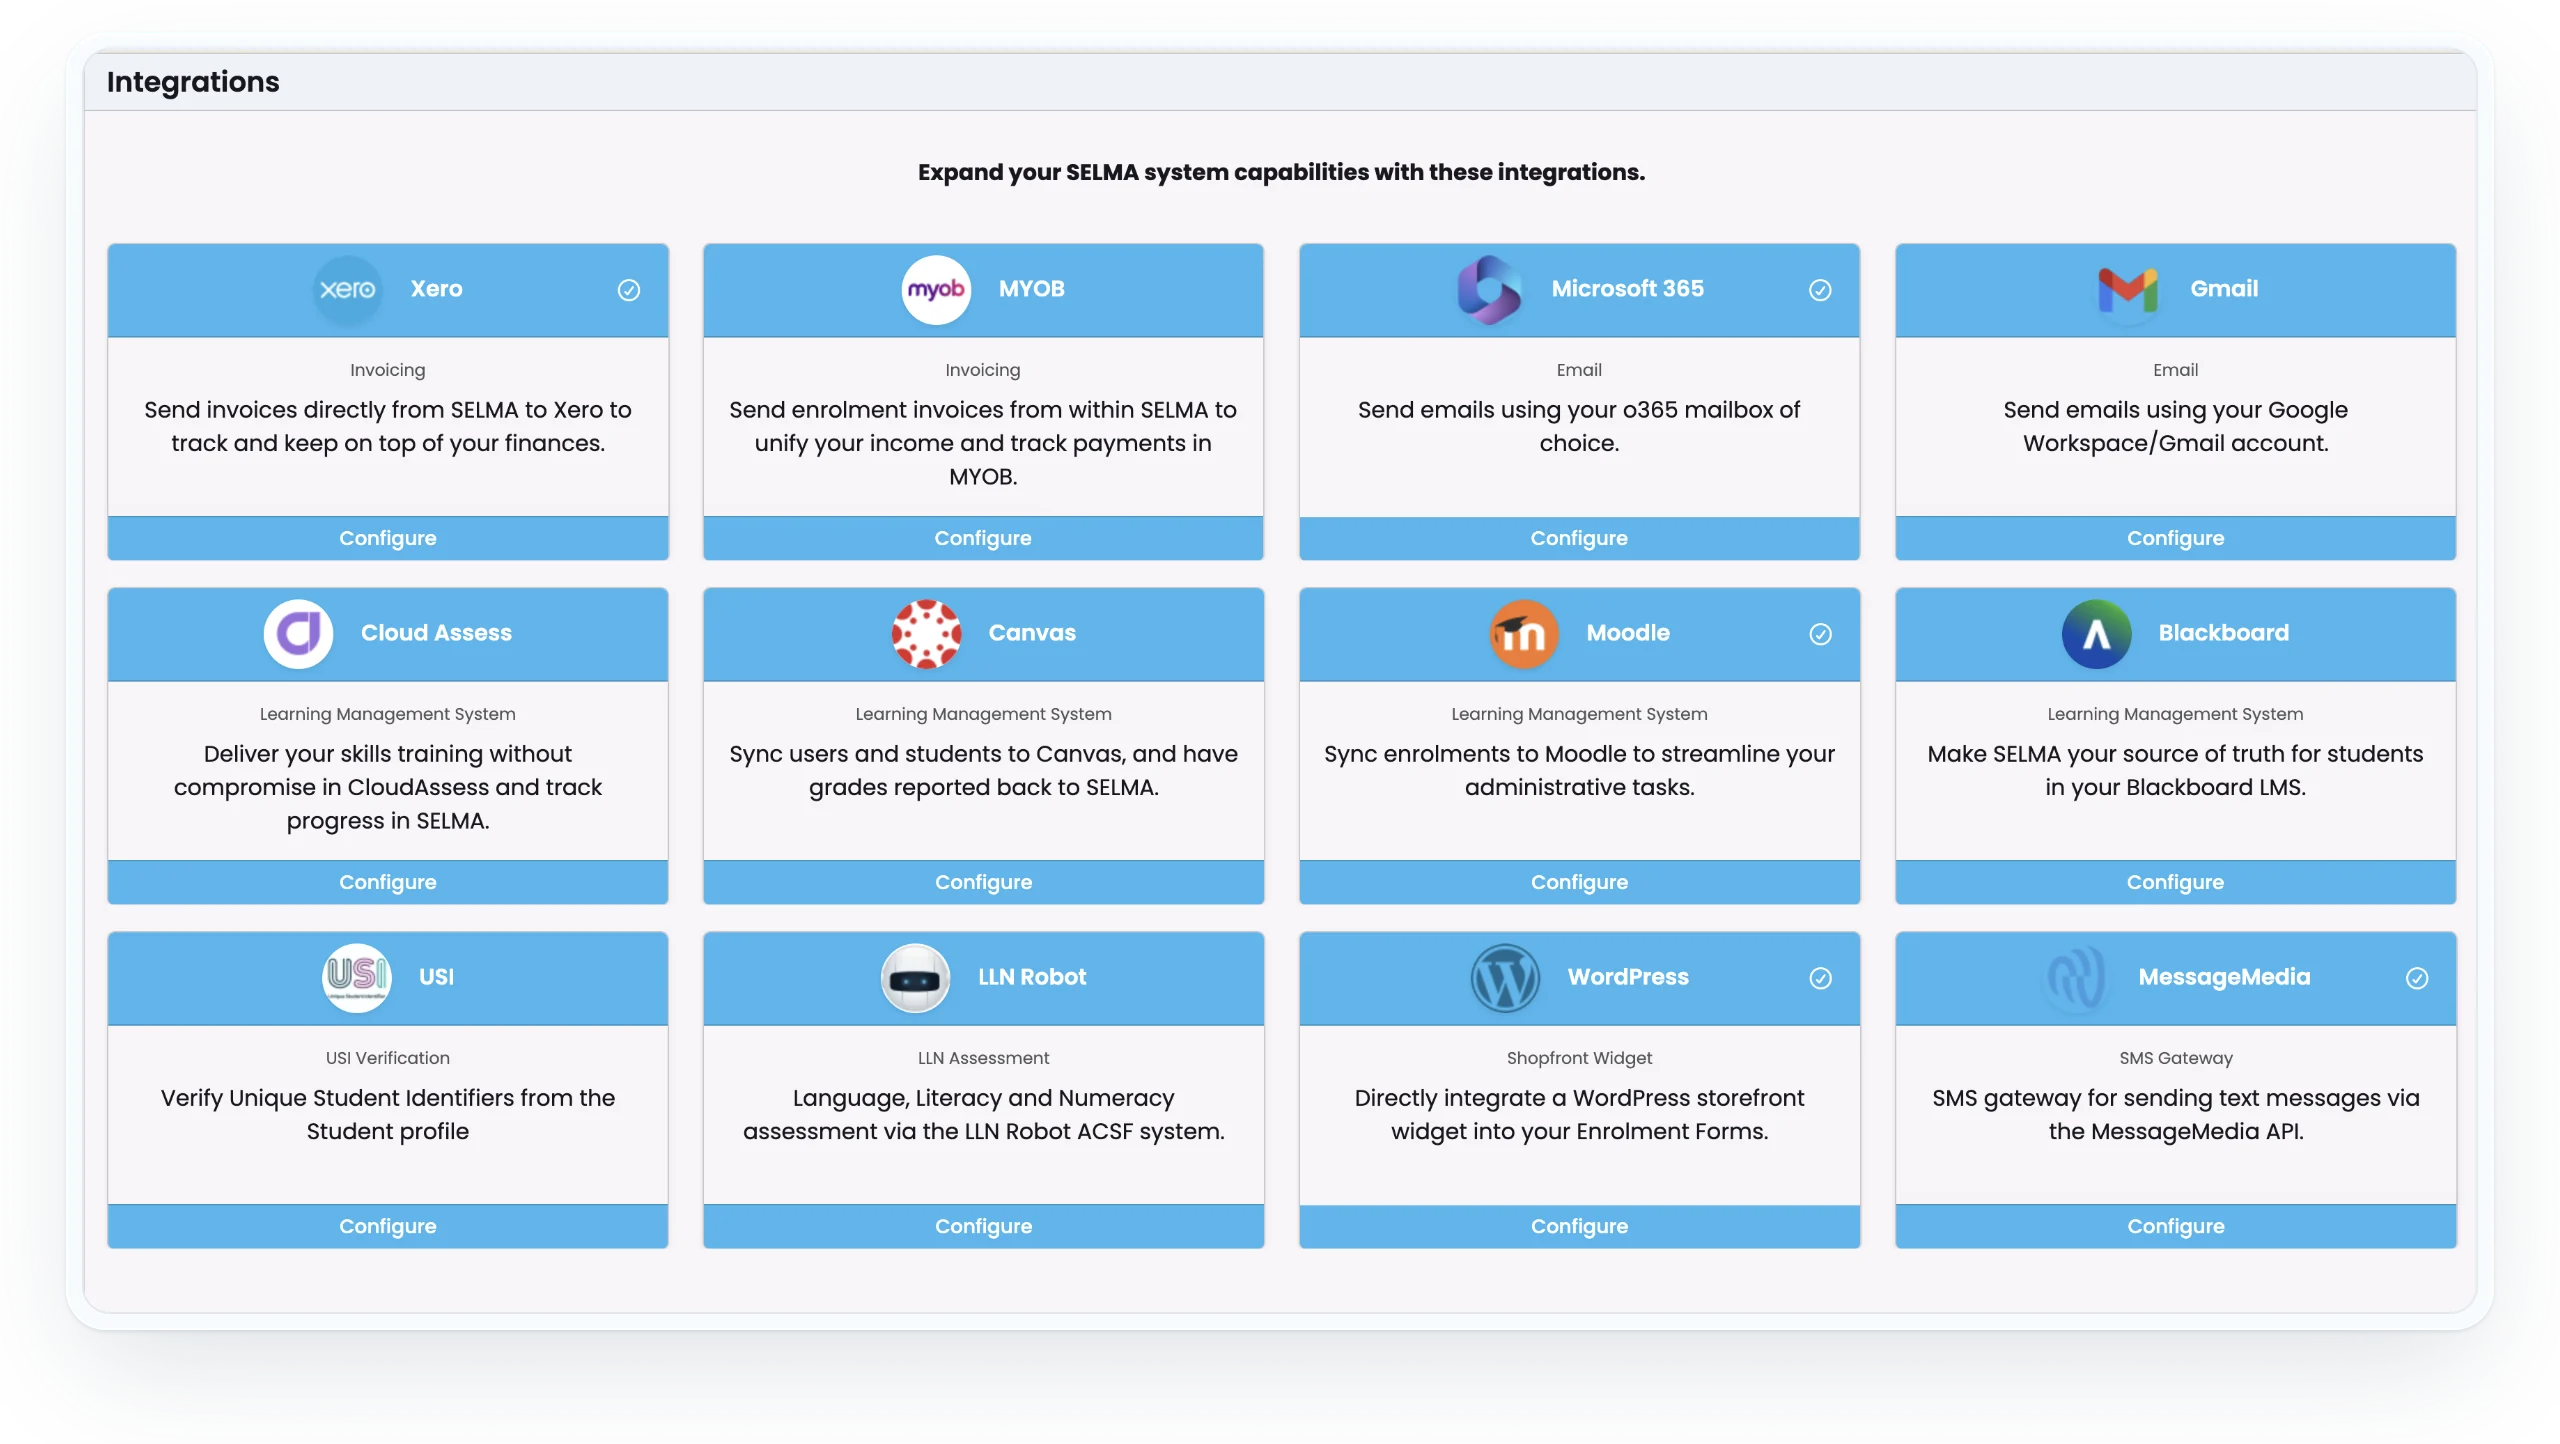Click the Shopfront Widget label
The height and width of the screenshot is (1444, 2560).
click(1579, 1058)
